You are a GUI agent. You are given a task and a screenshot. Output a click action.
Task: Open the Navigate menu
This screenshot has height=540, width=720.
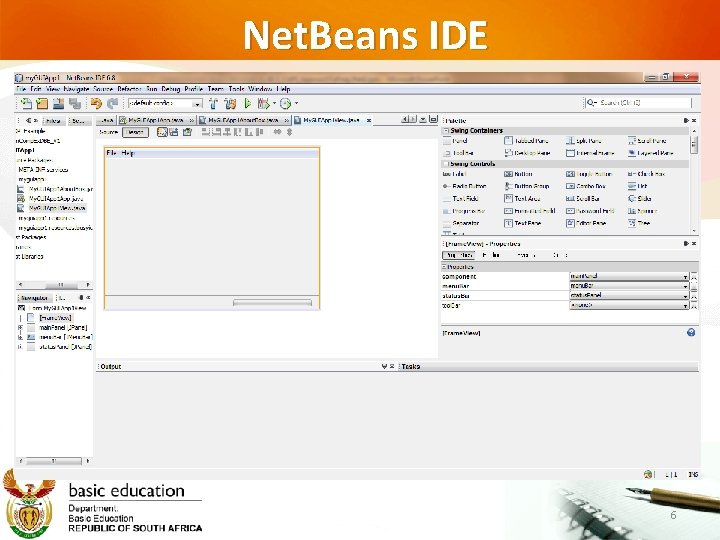76,89
